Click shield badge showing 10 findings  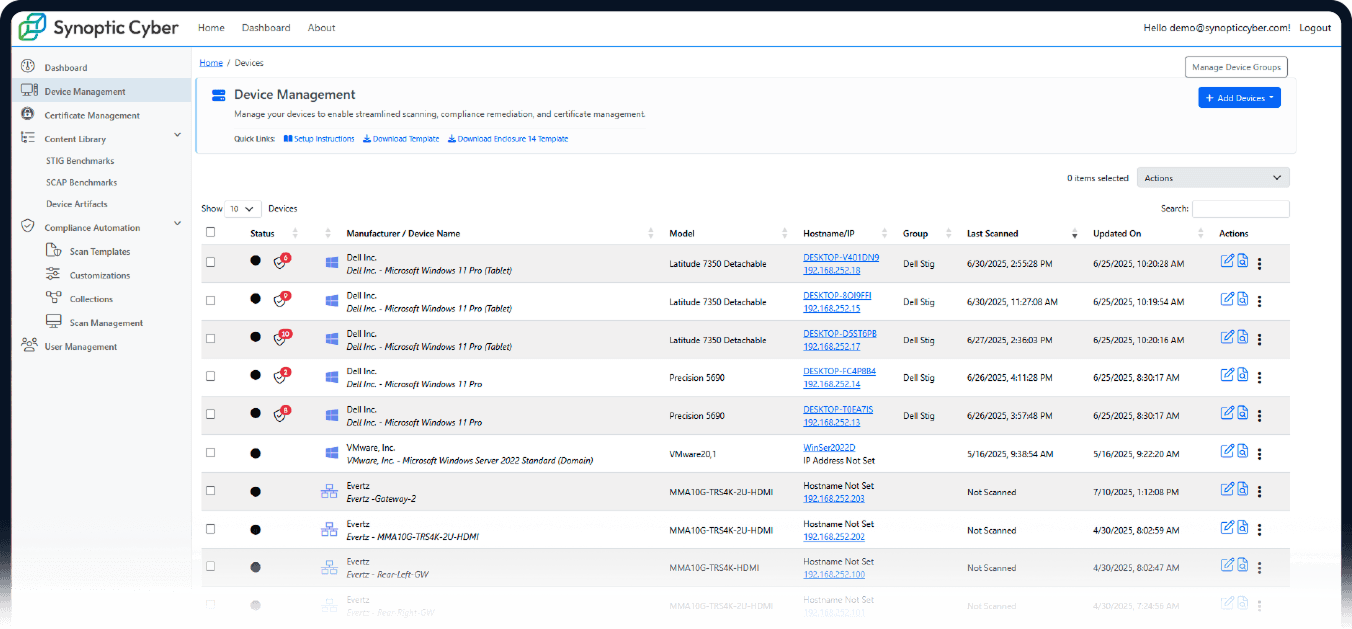pyautogui.click(x=281, y=338)
